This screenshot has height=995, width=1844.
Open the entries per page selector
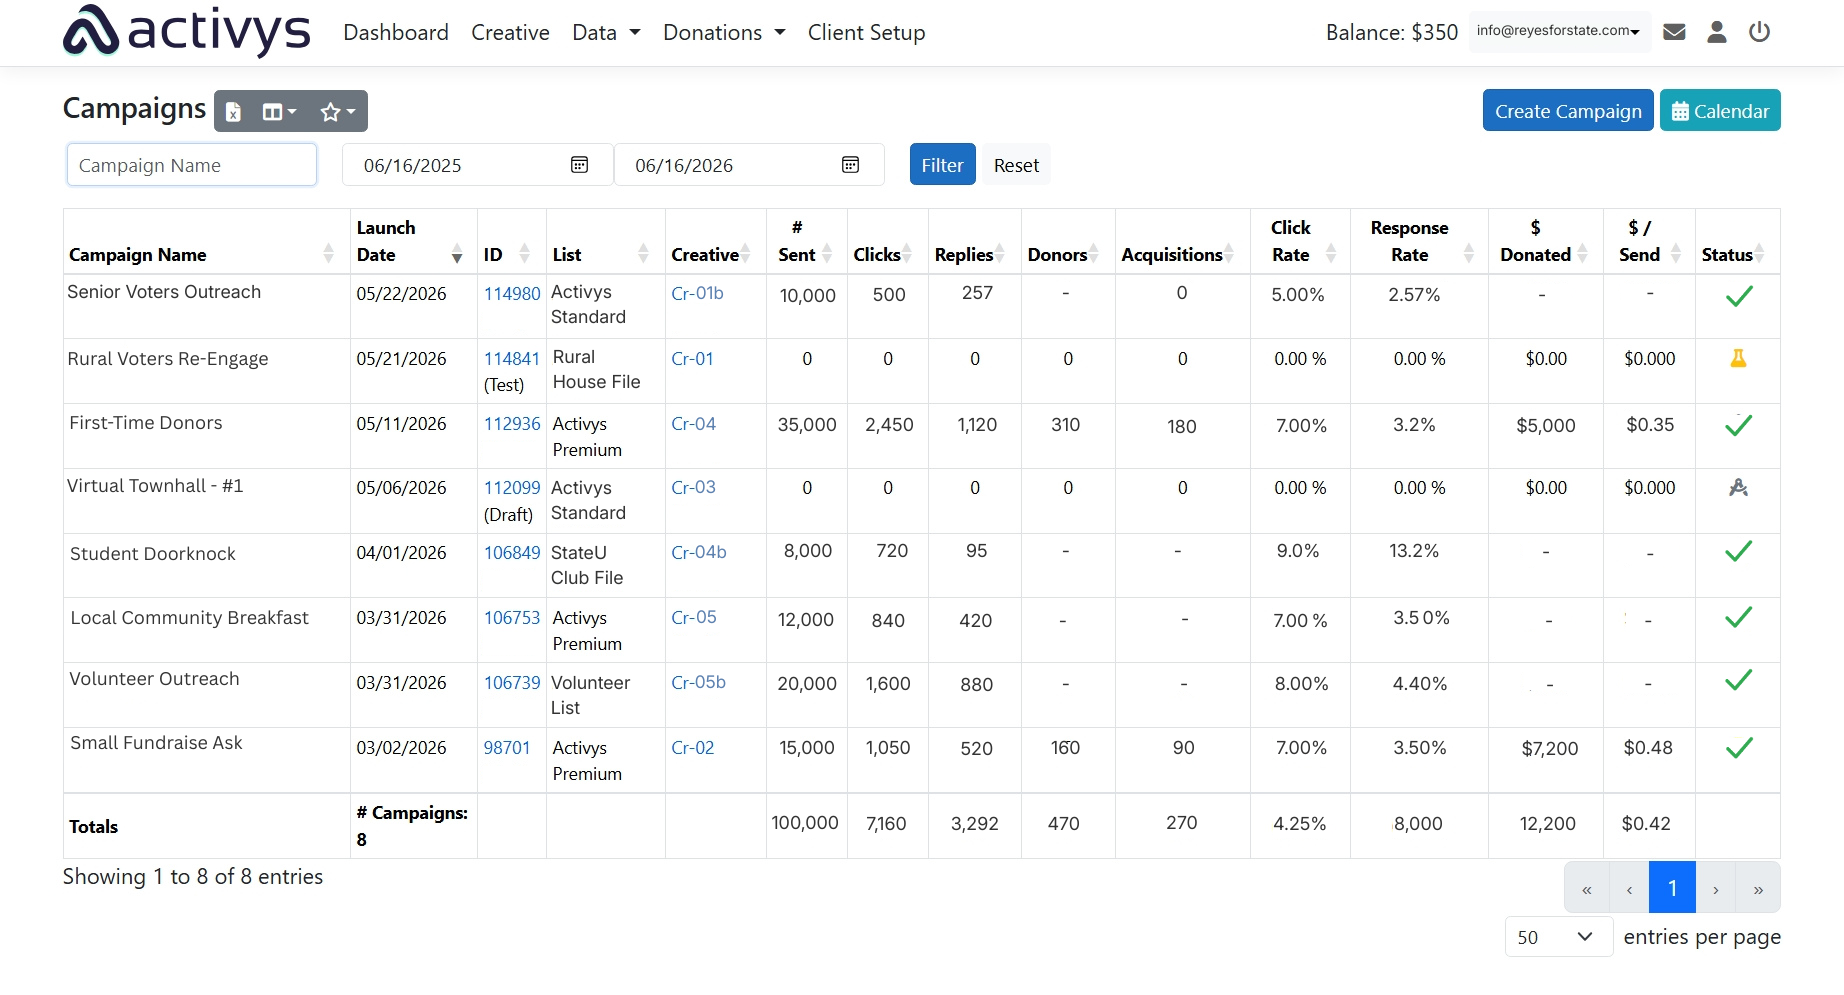point(1558,937)
